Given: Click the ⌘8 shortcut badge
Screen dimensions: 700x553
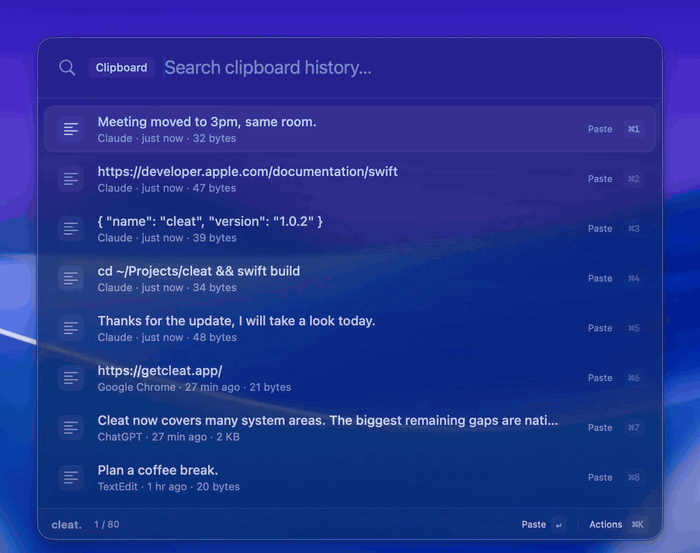Looking at the screenshot, I should click(x=633, y=478).
